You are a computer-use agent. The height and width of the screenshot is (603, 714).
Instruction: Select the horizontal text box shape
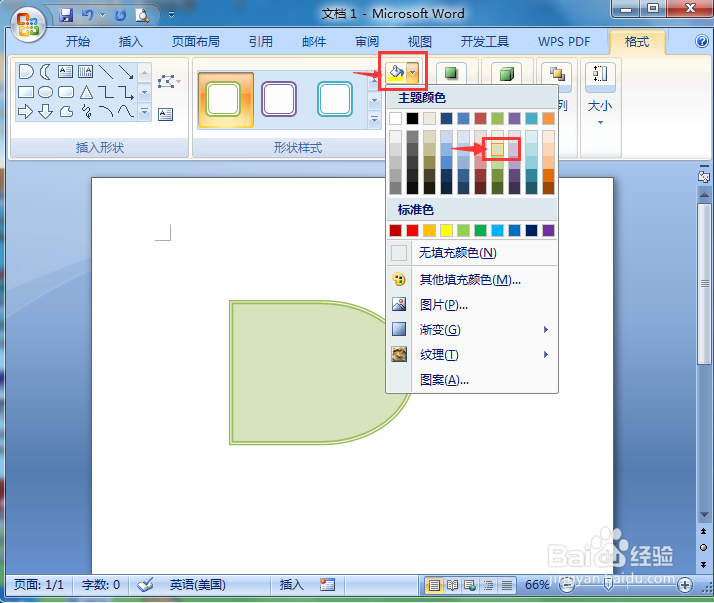click(x=65, y=72)
